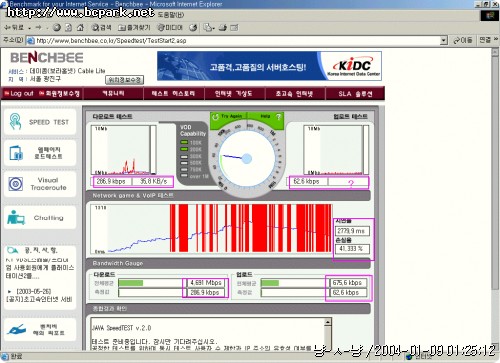The height and width of the screenshot is (363, 500).
Task: Click the Print toolbar icon
Action: [x=223, y=28]
